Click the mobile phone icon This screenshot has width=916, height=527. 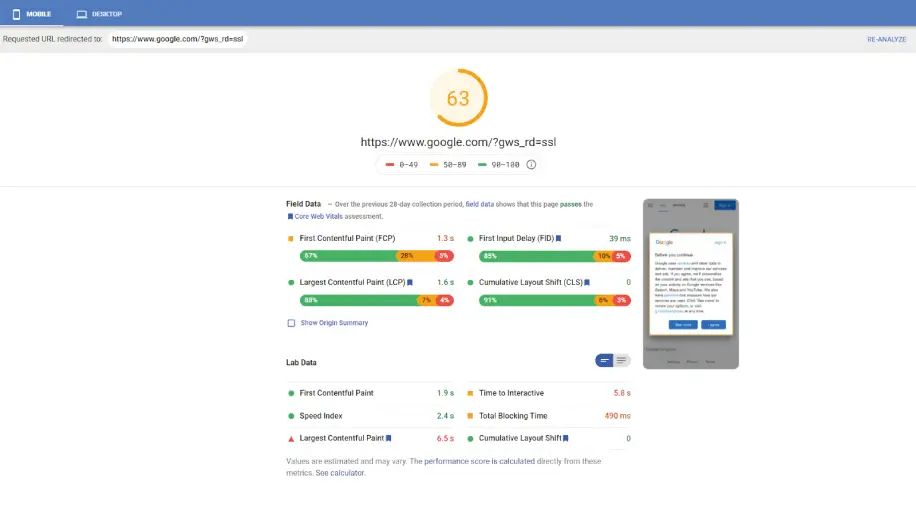pos(16,14)
